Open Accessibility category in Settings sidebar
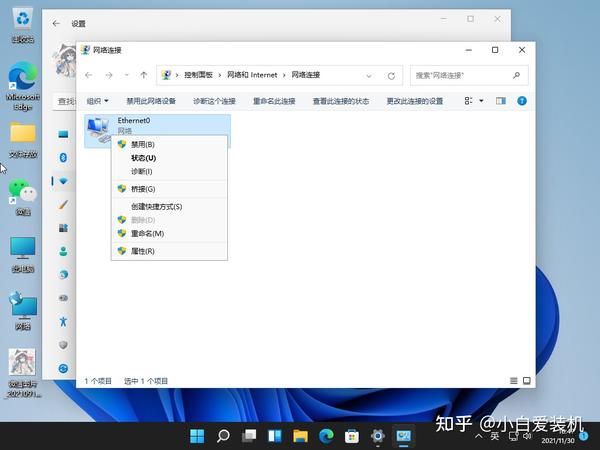 click(x=64, y=321)
